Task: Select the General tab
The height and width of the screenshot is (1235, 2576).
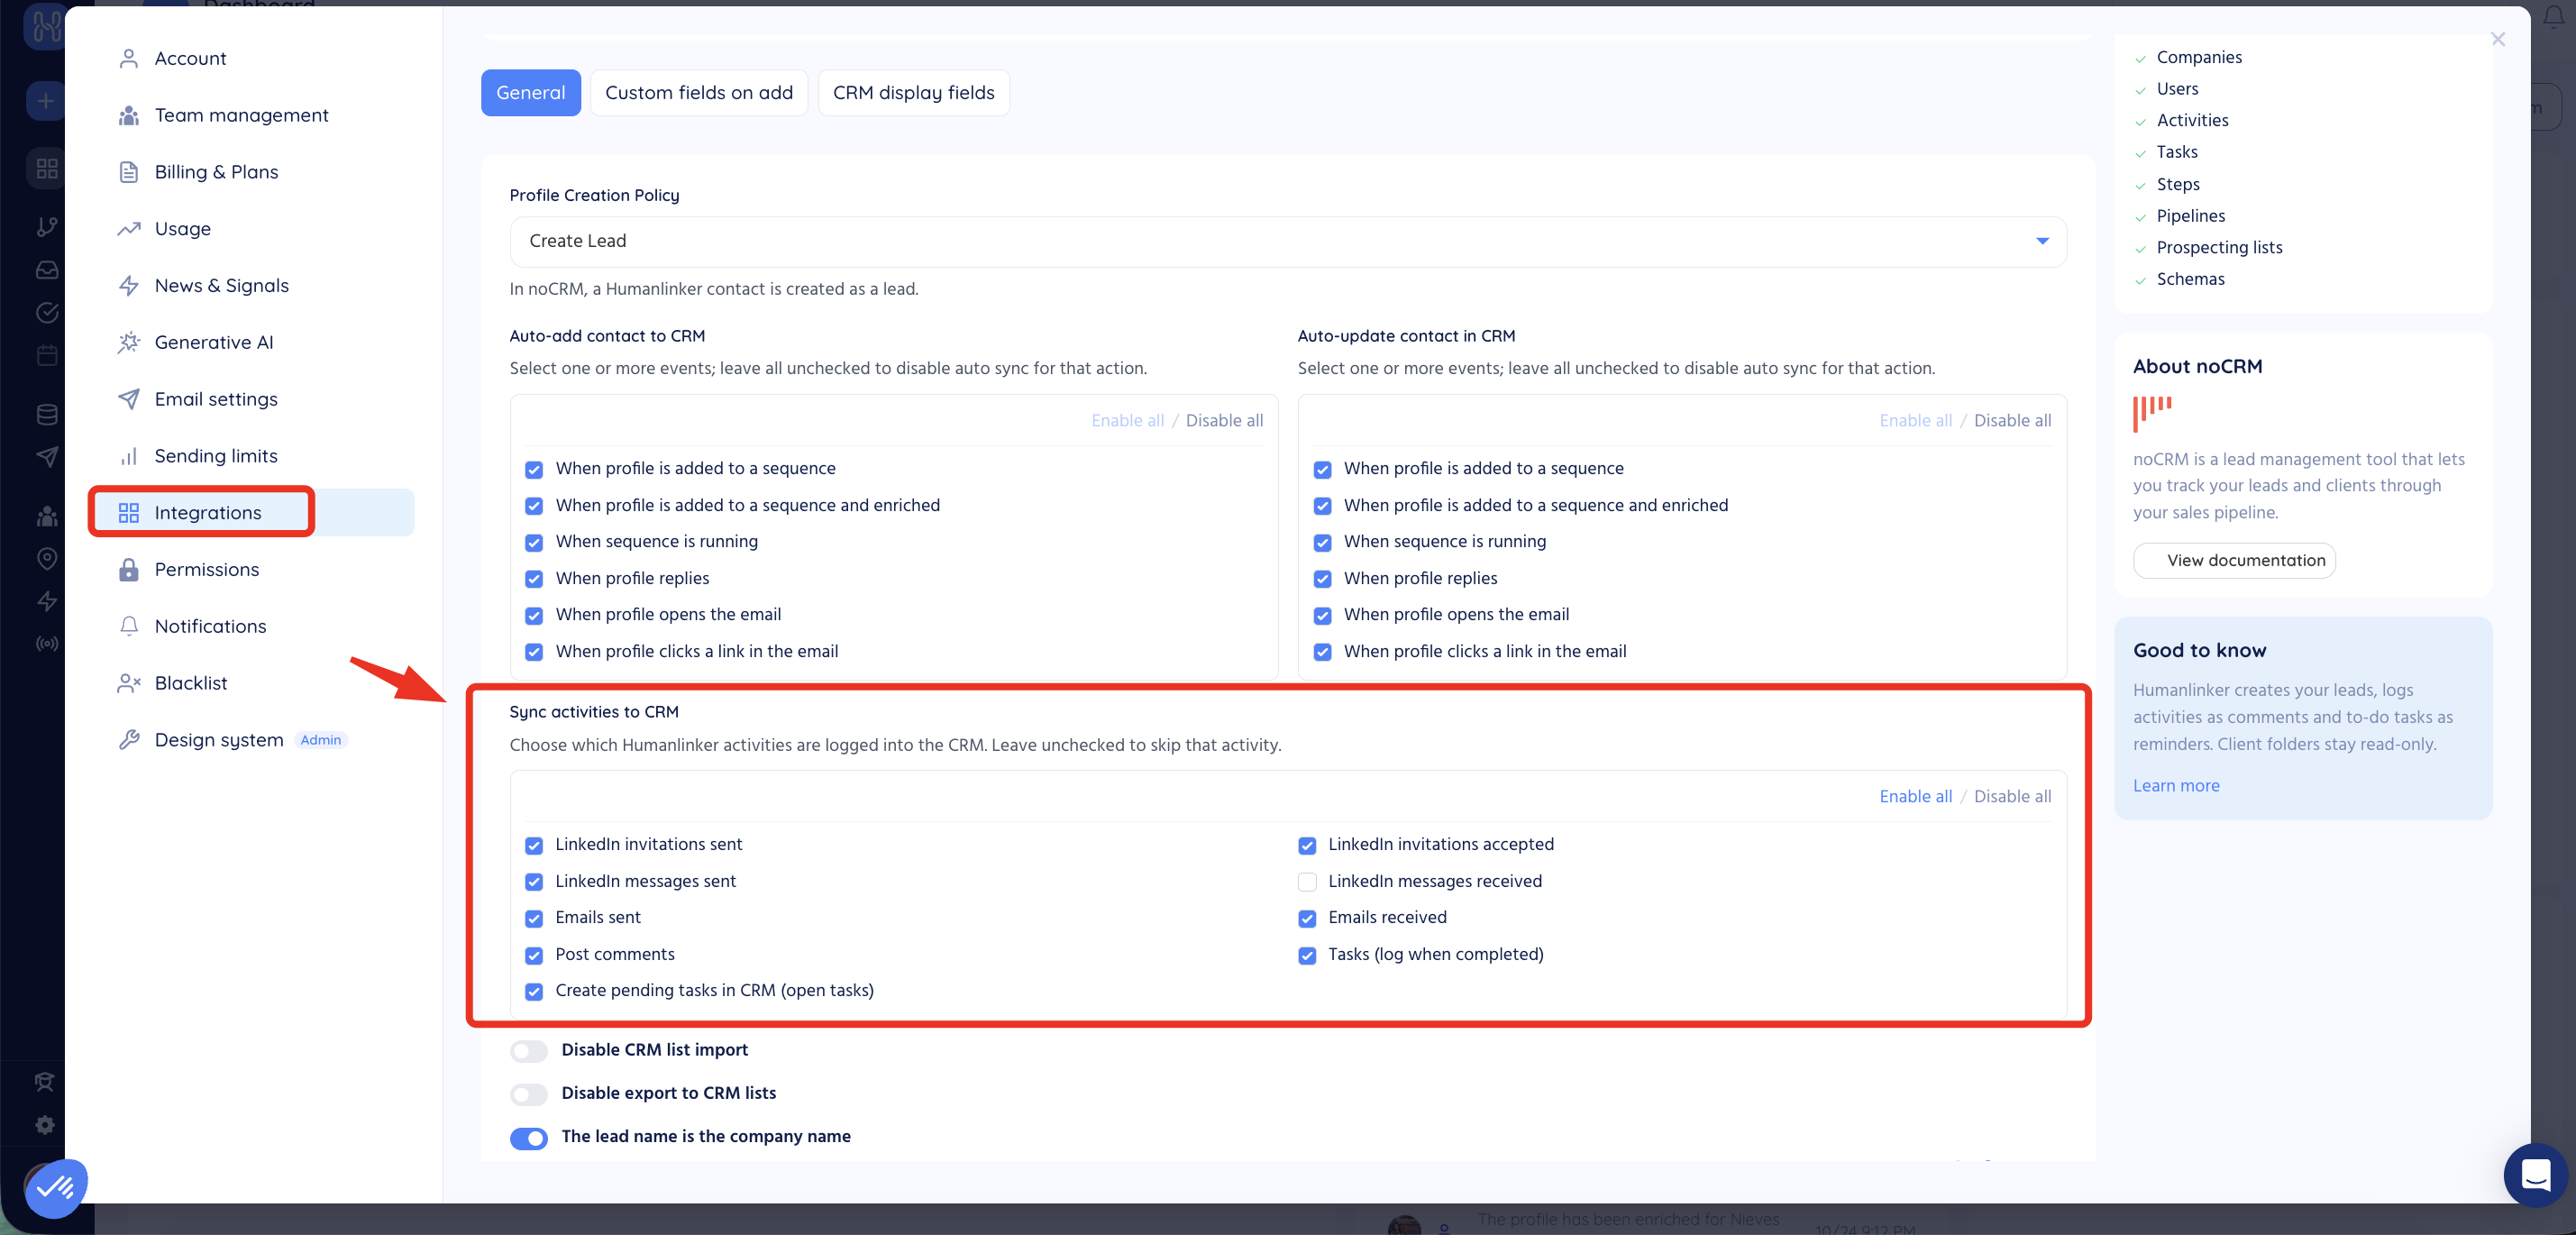Action: click(x=530, y=93)
